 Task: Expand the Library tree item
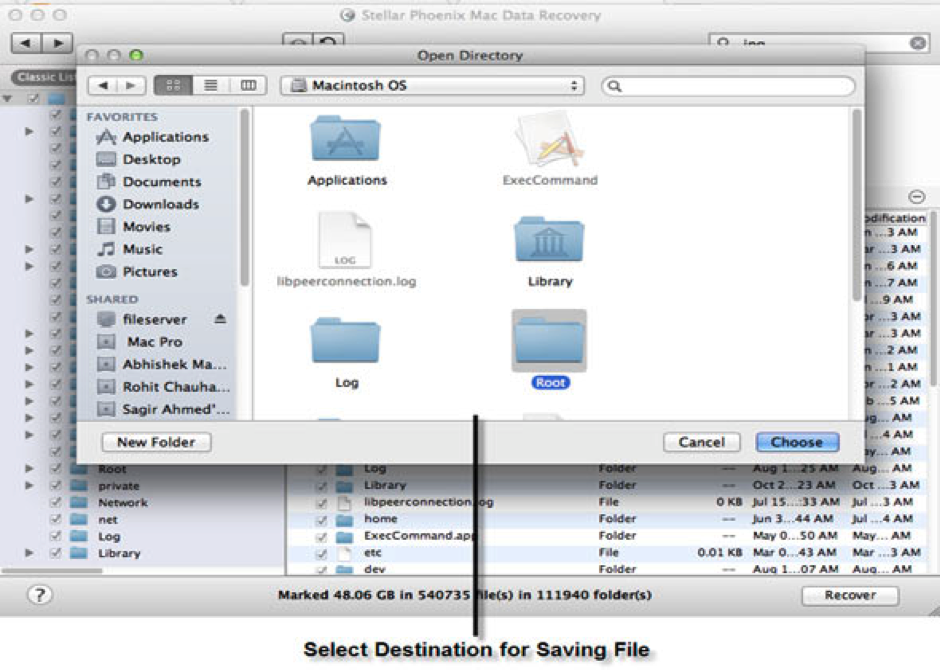click(x=29, y=553)
